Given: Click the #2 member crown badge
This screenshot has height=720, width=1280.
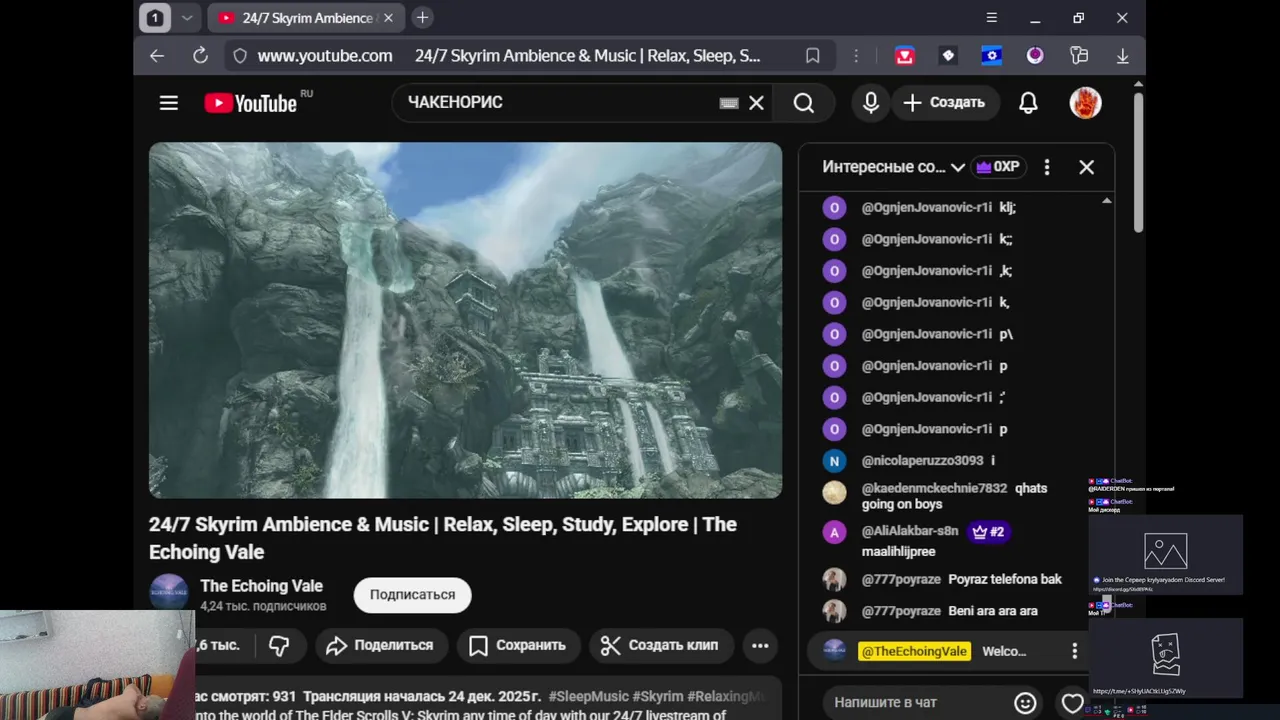Looking at the screenshot, I should click(x=988, y=532).
